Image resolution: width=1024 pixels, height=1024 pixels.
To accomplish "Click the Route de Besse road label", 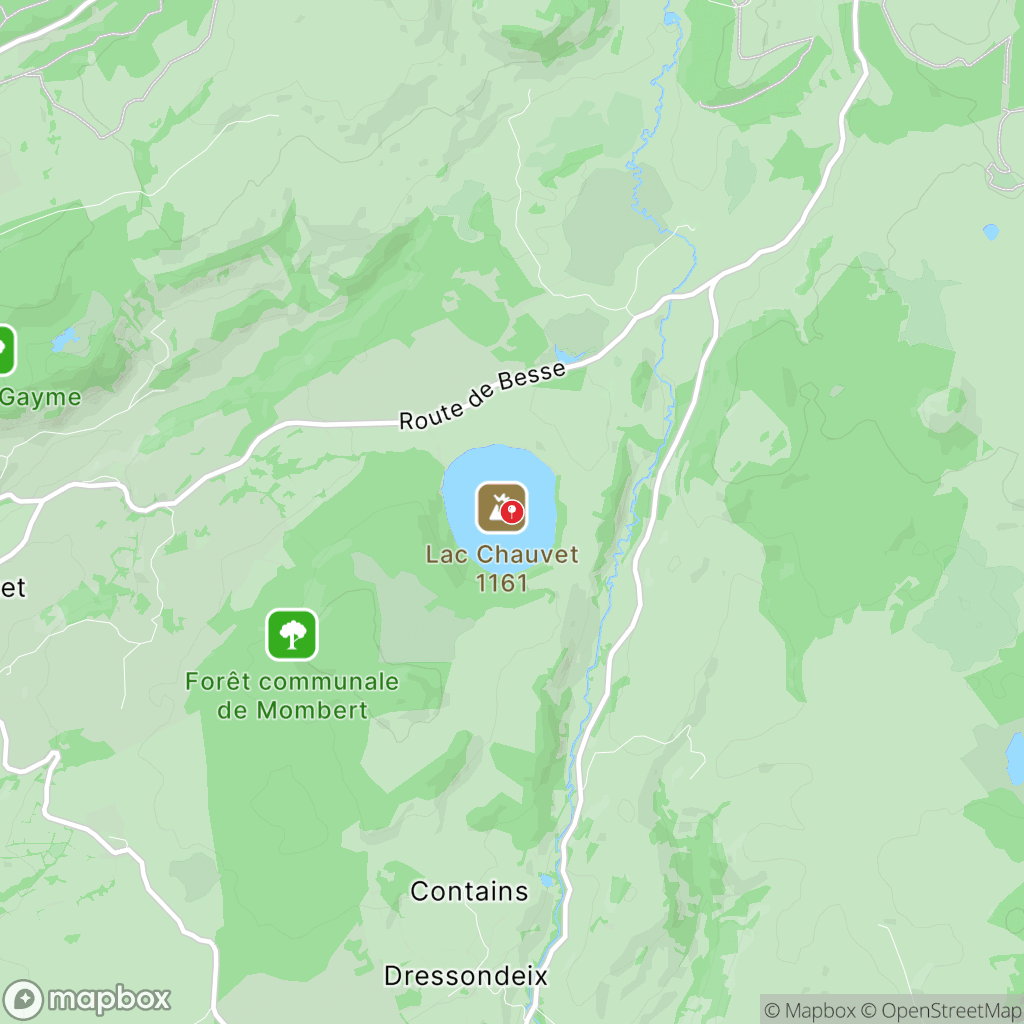I will click(x=482, y=395).
